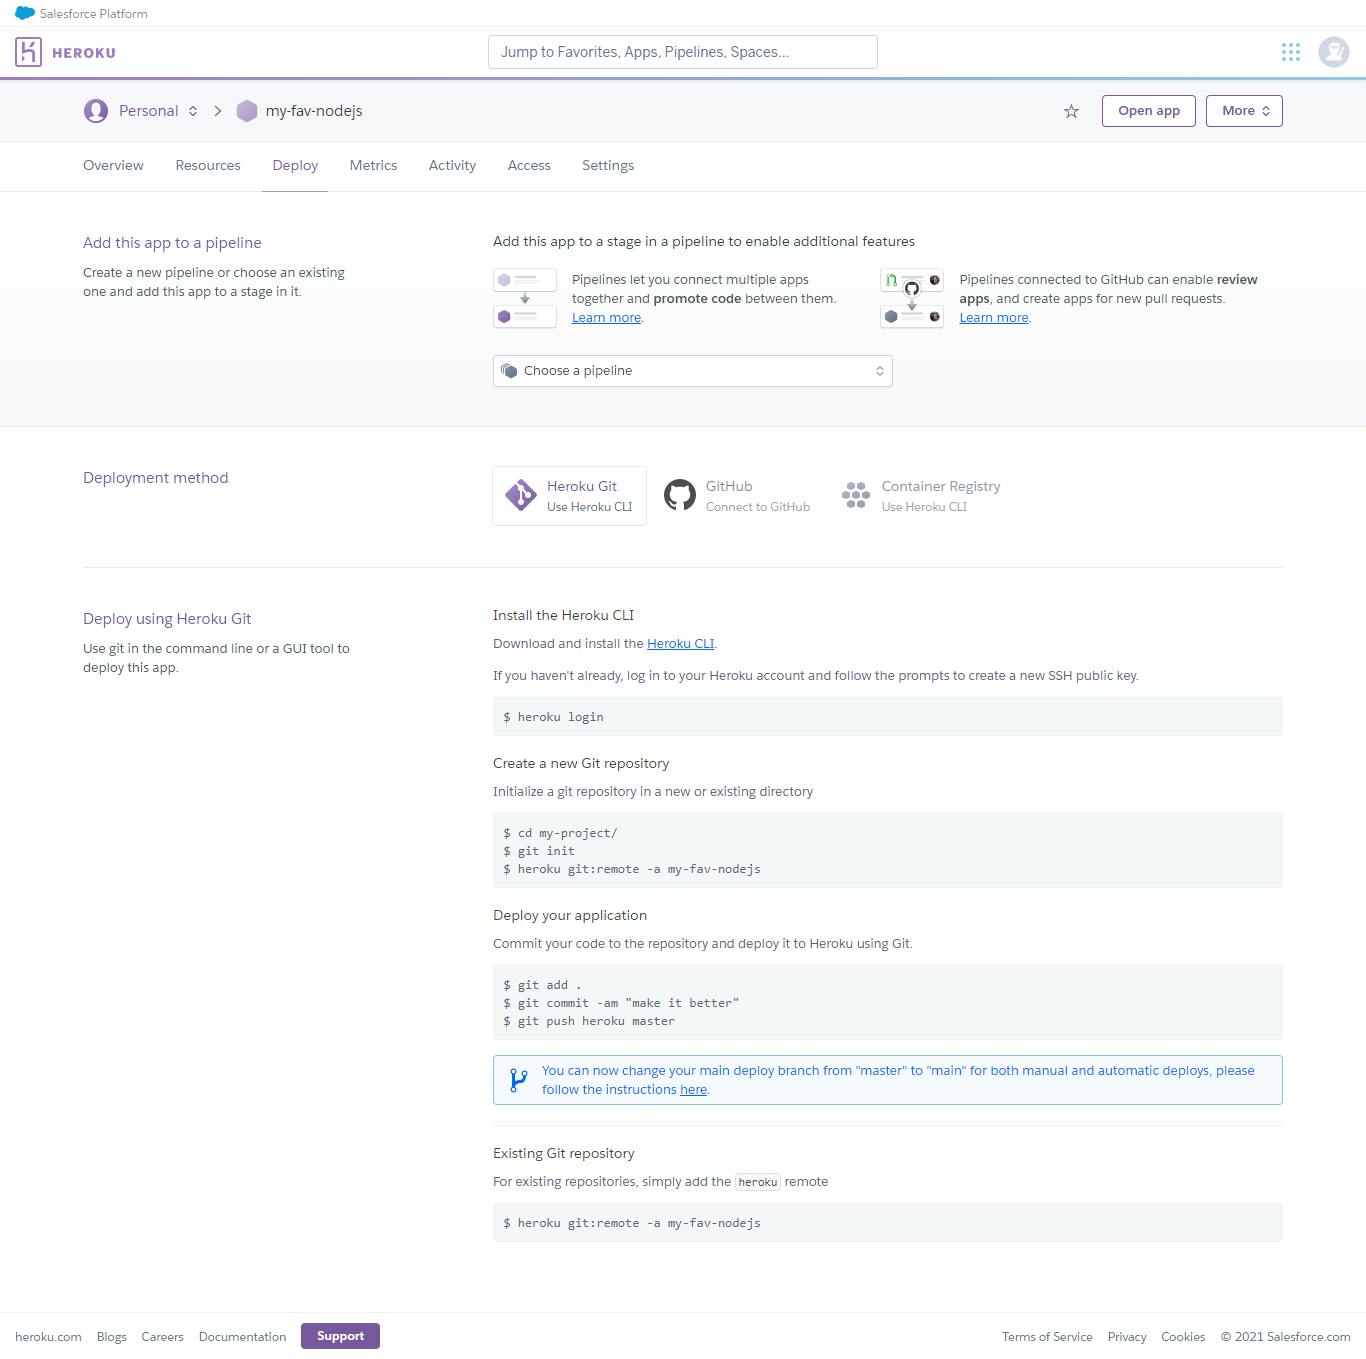Screen dimensions: 1366x1359
Task: Open heroku.com footer link
Action: [x=48, y=1337]
